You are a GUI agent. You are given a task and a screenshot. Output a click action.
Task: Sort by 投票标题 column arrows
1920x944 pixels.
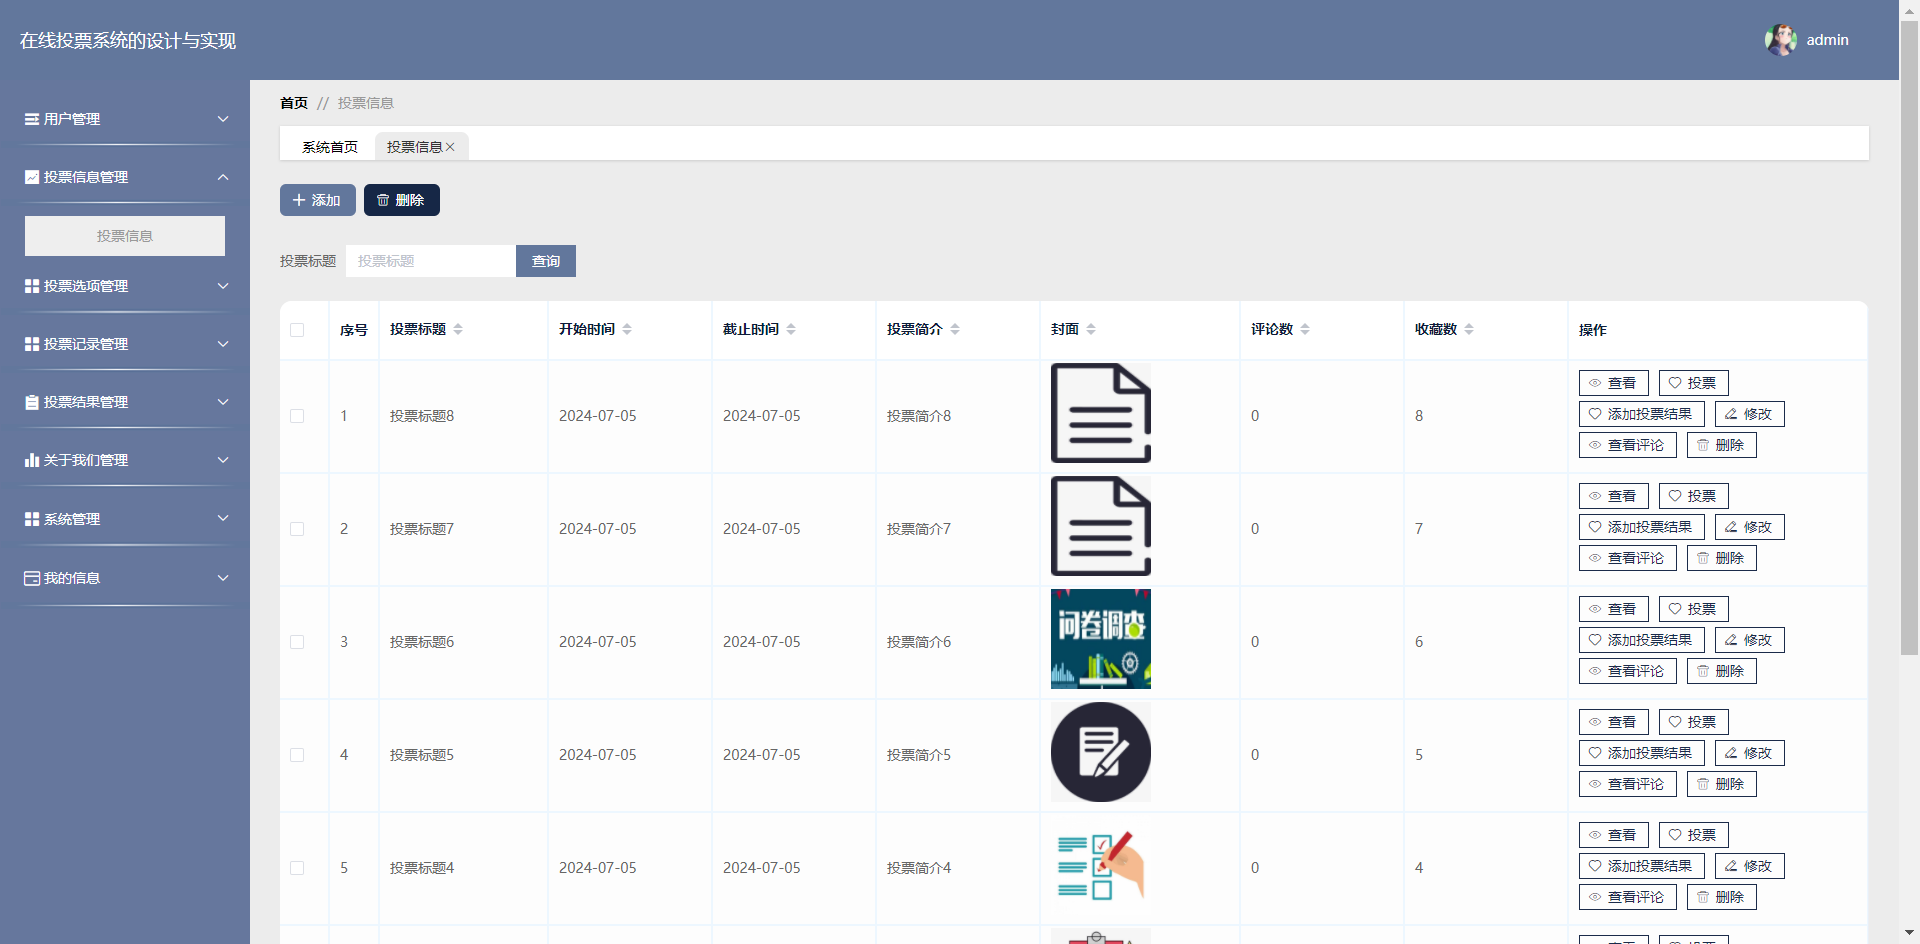tap(458, 329)
